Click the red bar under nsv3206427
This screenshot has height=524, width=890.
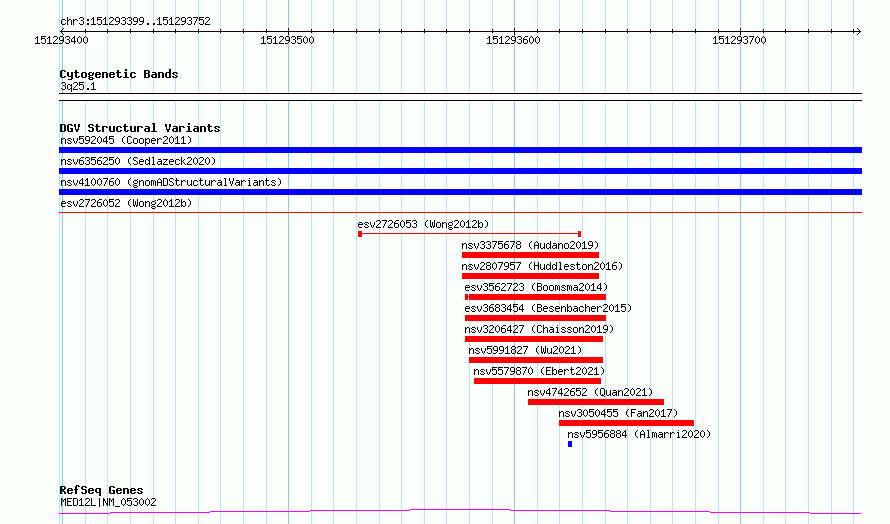(534, 339)
